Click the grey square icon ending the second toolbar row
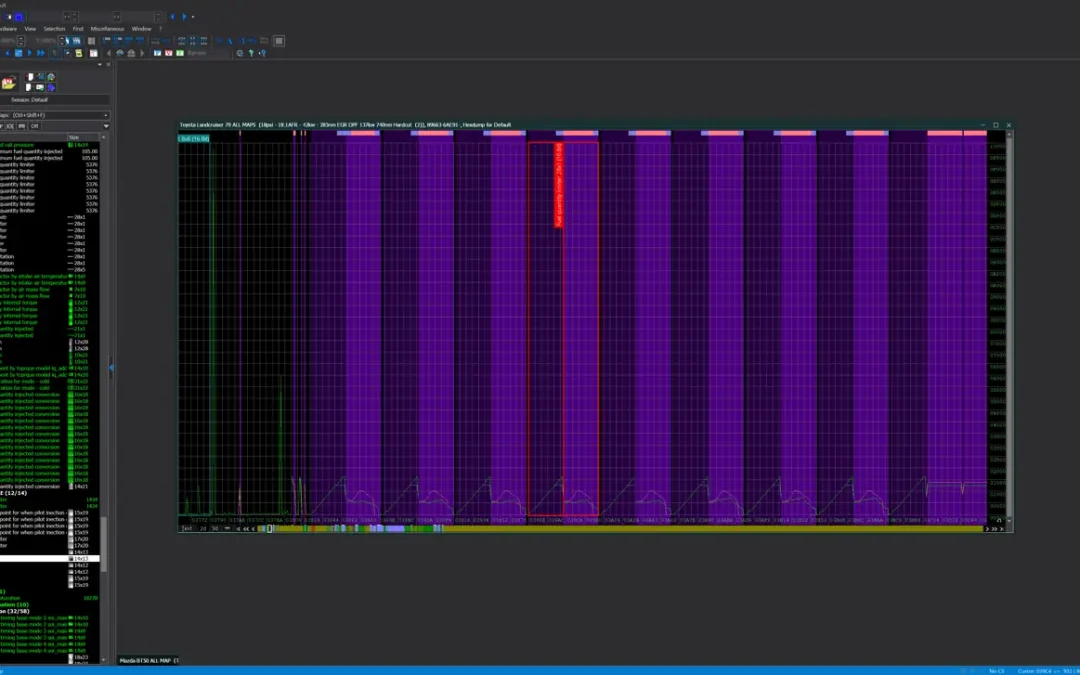 pos(279,41)
